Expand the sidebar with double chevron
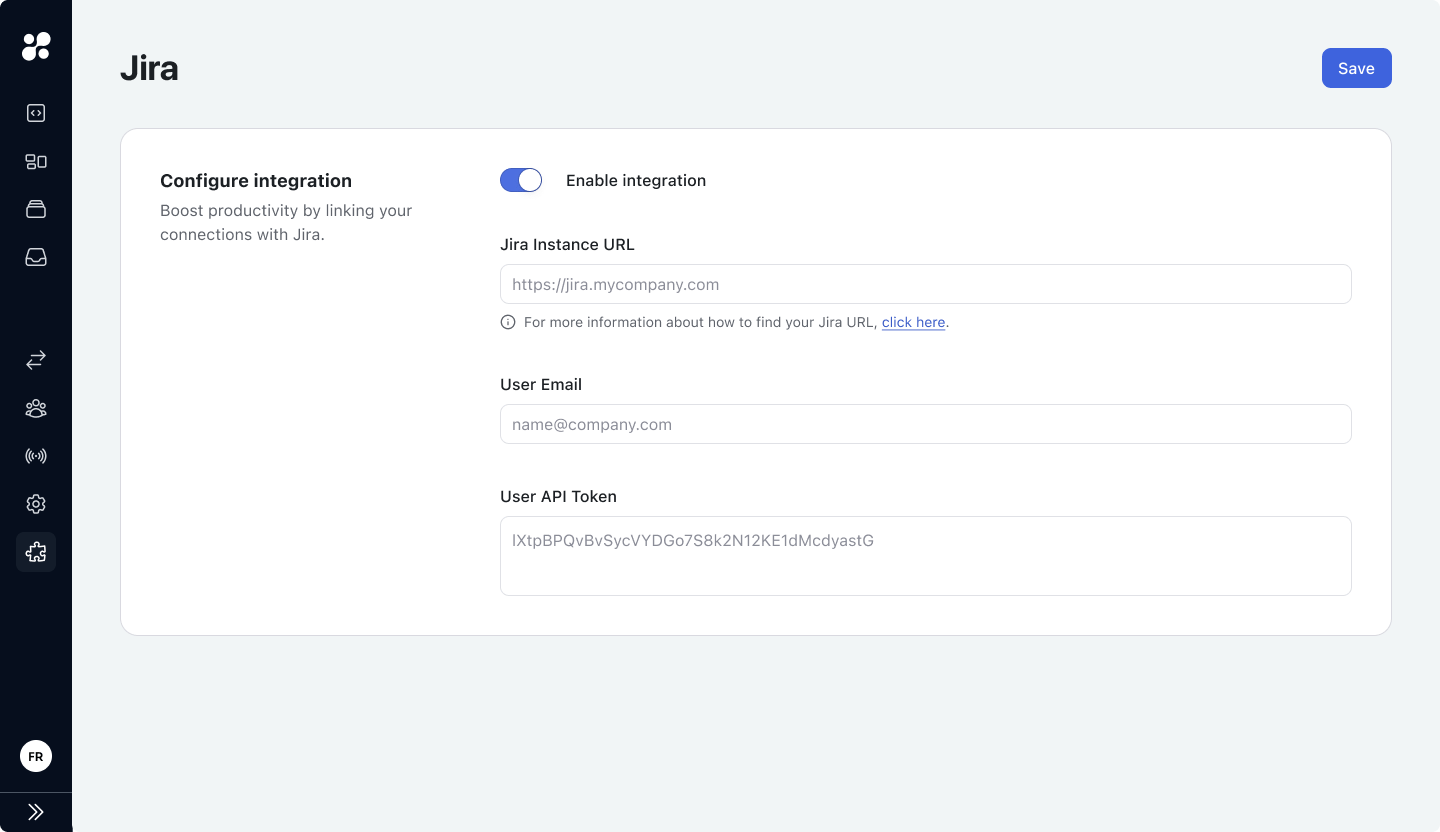 click(36, 812)
